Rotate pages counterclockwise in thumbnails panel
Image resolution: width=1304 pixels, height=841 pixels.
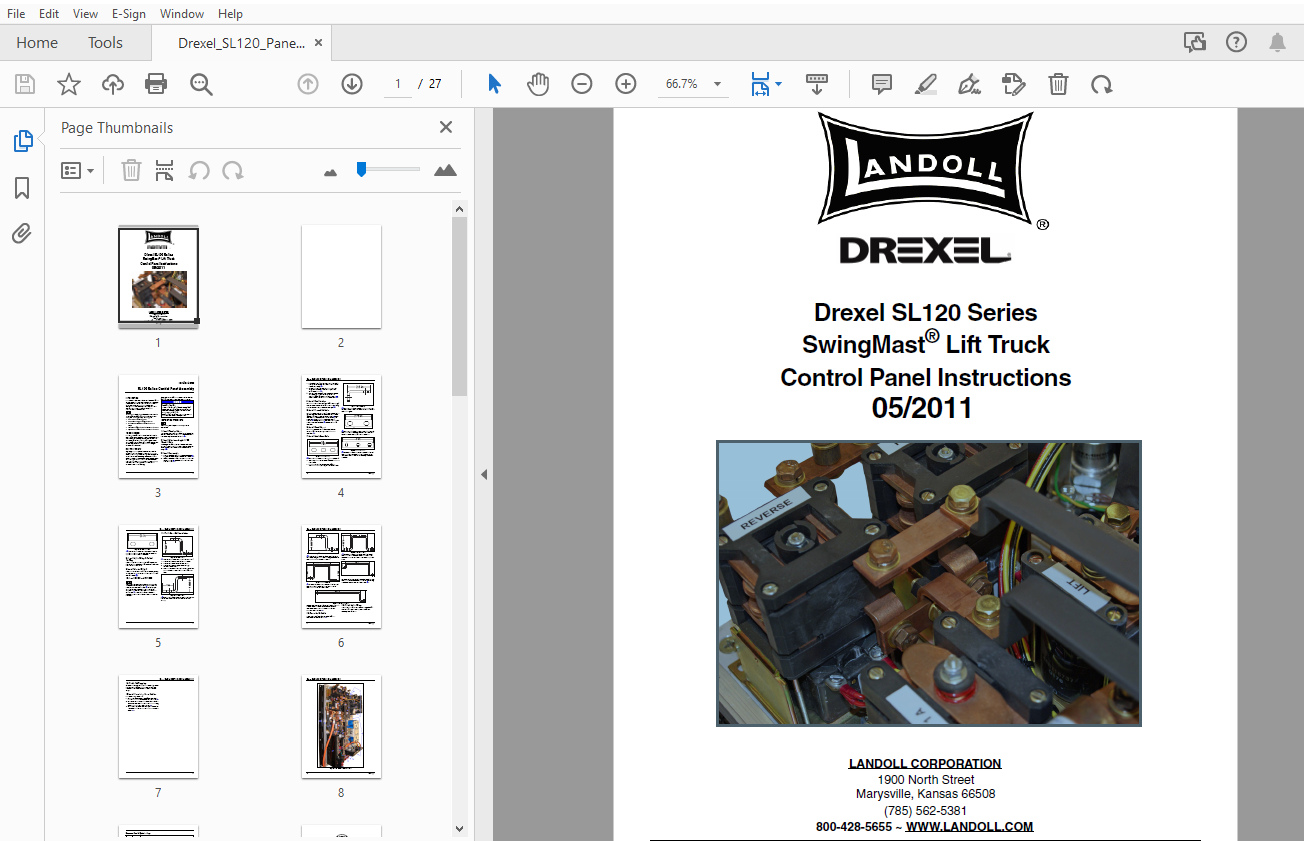pos(199,170)
